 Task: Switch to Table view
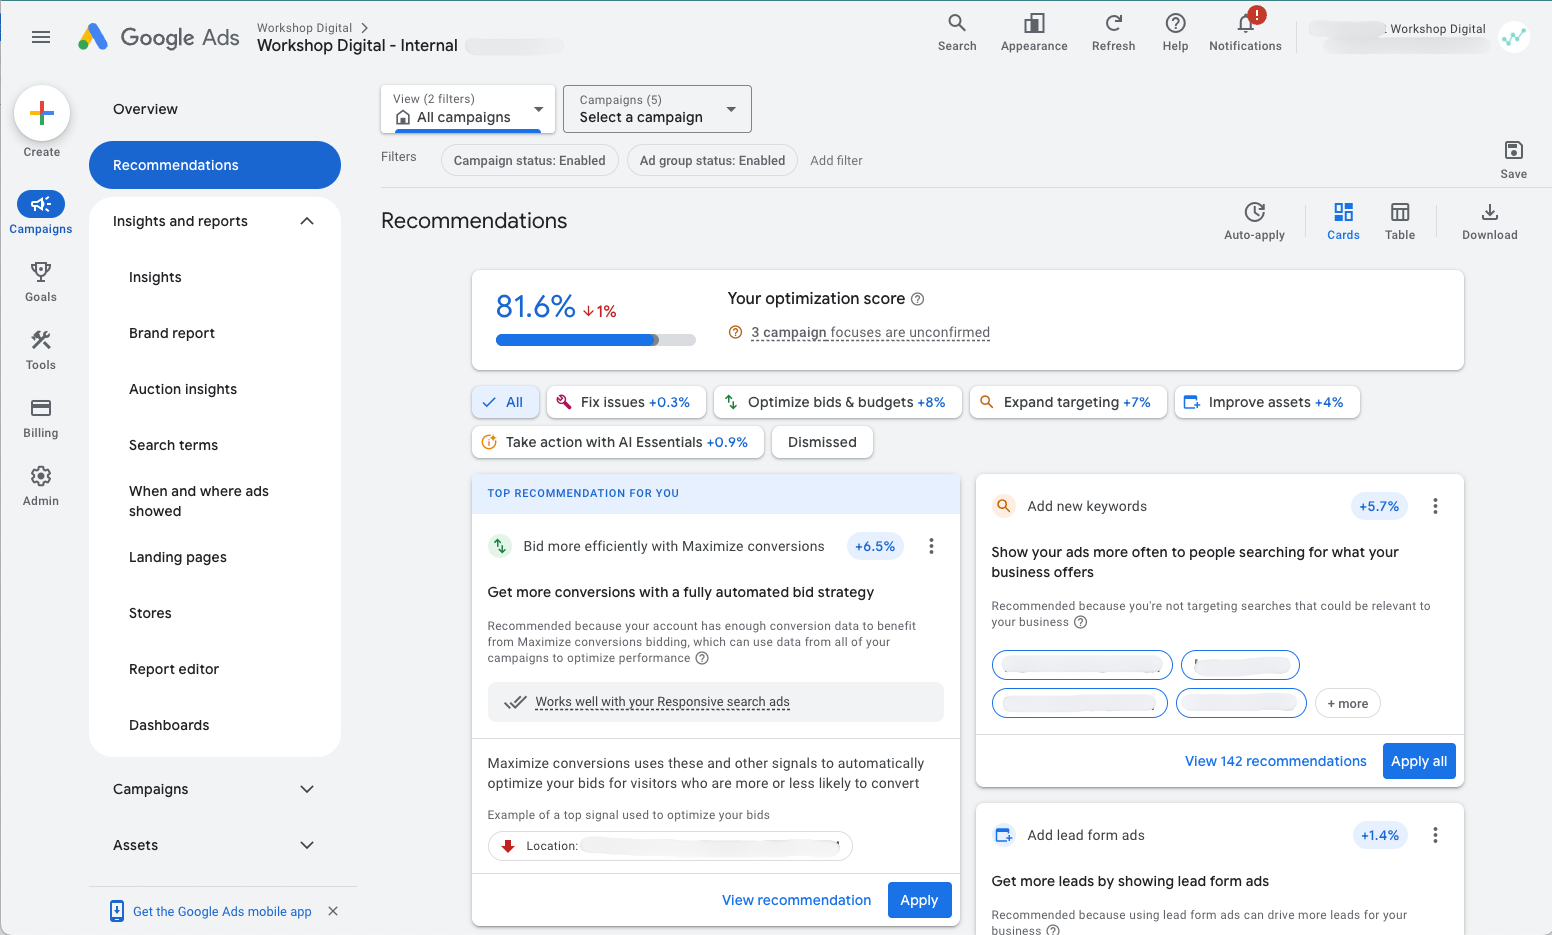1400,220
